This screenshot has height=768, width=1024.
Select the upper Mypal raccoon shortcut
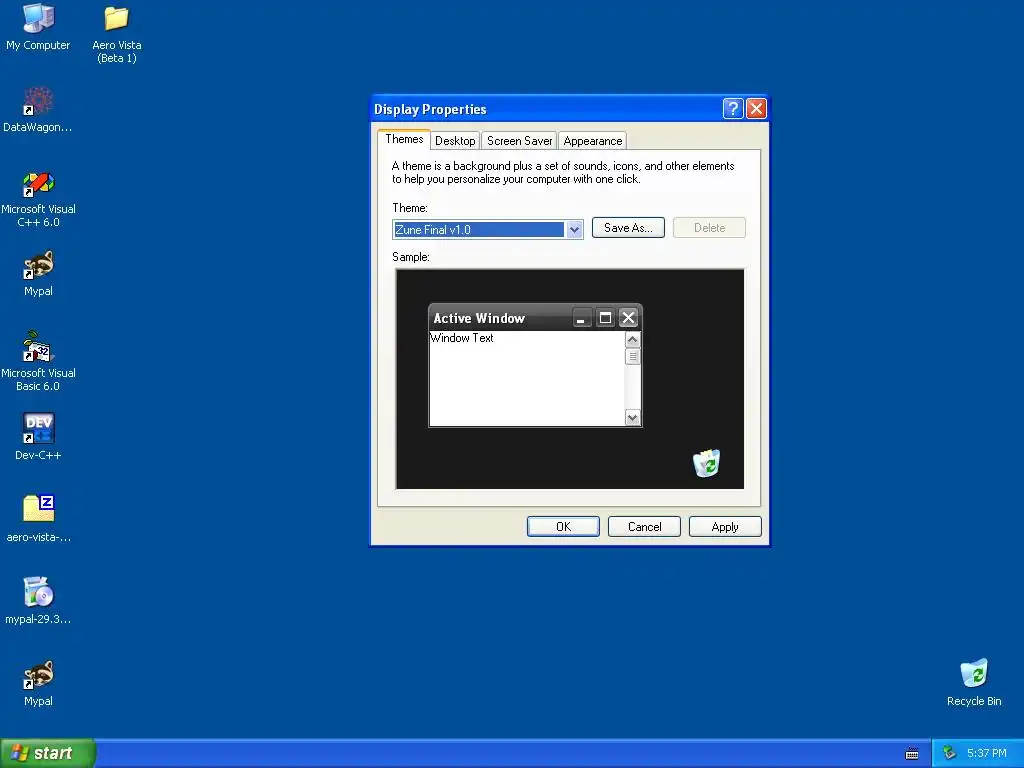[x=38, y=274]
